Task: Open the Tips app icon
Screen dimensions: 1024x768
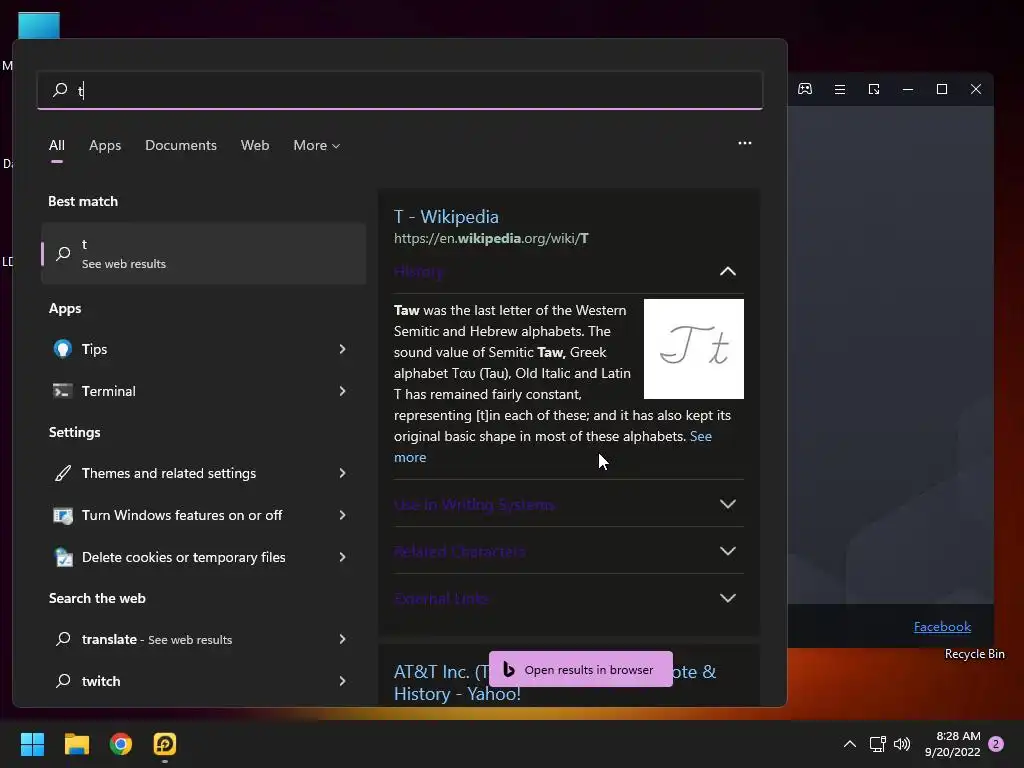Action: pos(63,349)
